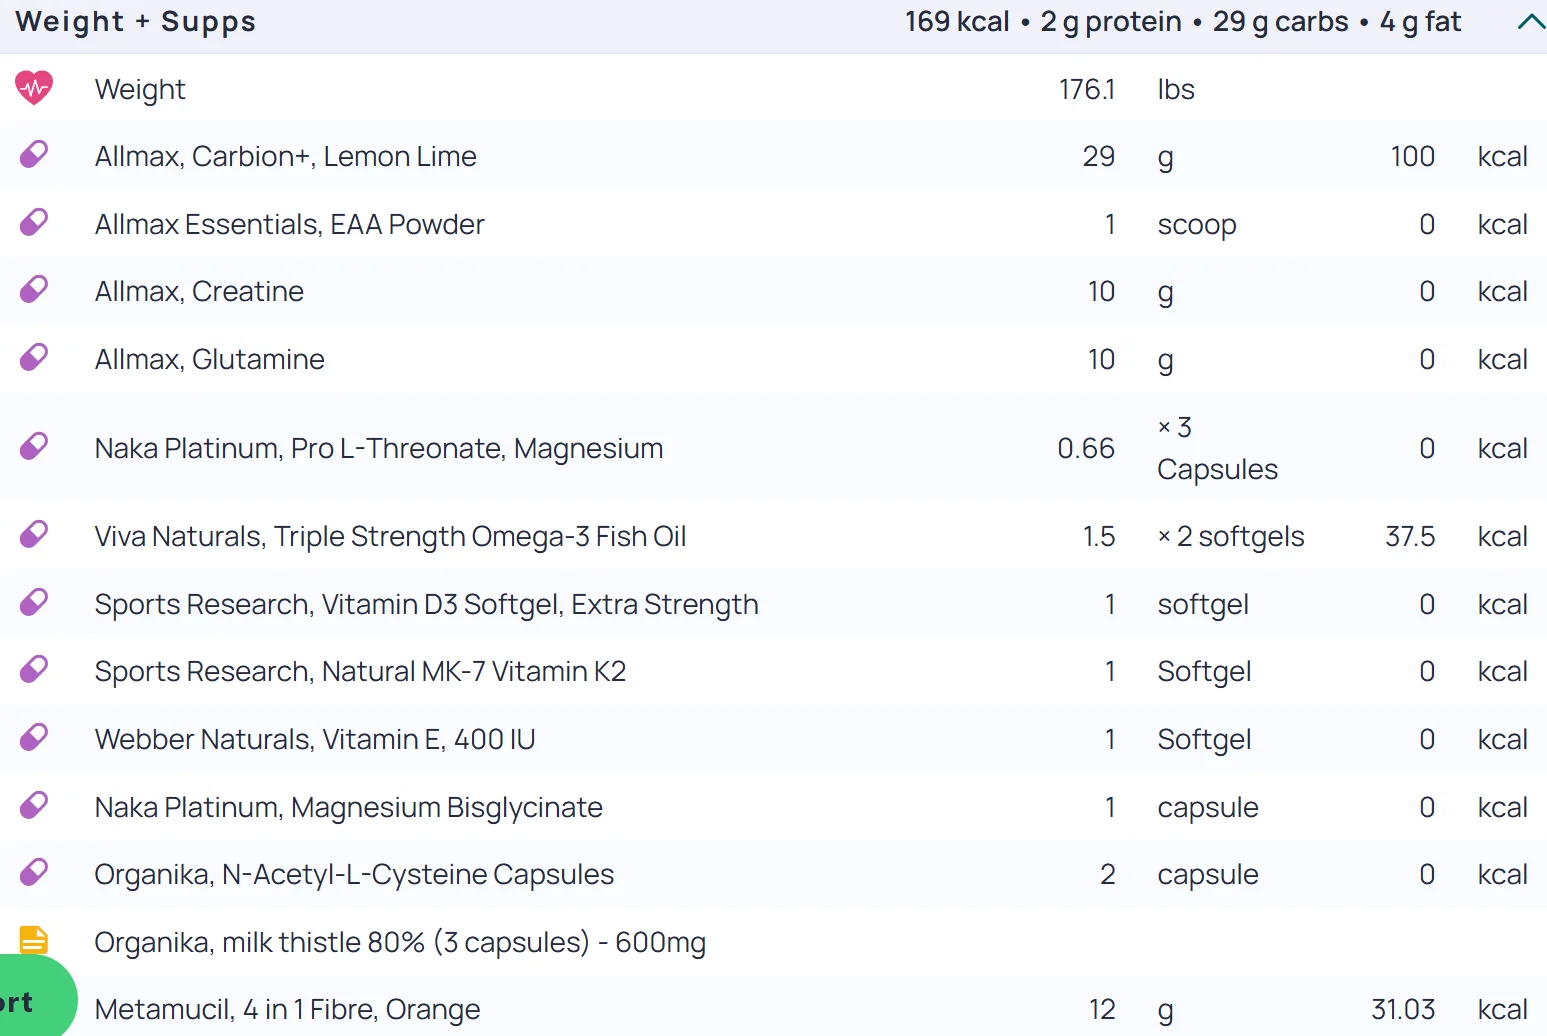1547x1036 pixels.
Task: Click the pill icon for Triple Strength Omega-3
Action: (34, 535)
